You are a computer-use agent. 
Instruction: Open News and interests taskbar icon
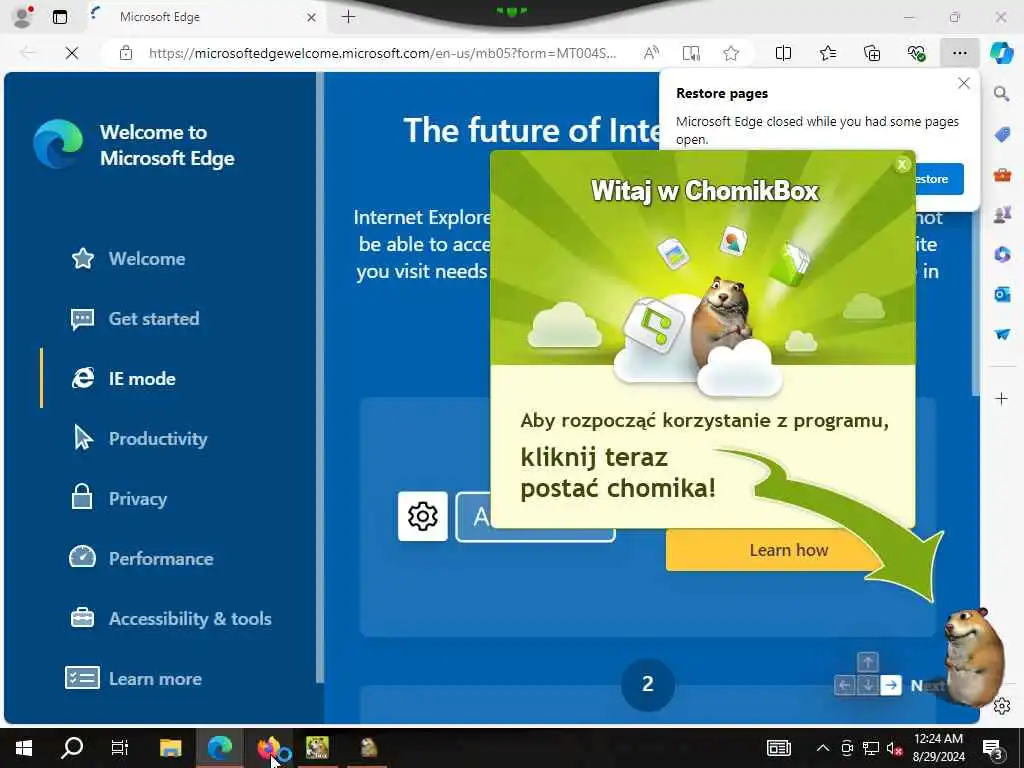coord(778,748)
